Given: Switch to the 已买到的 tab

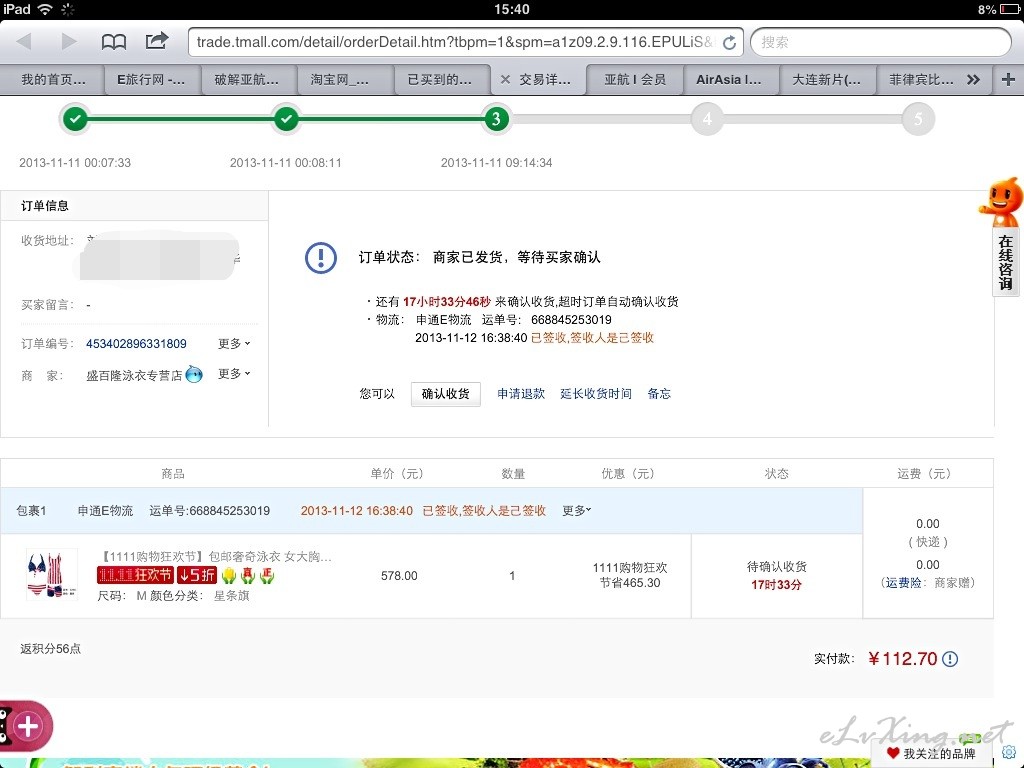Looking at the screenshot, I should (440, 80).
